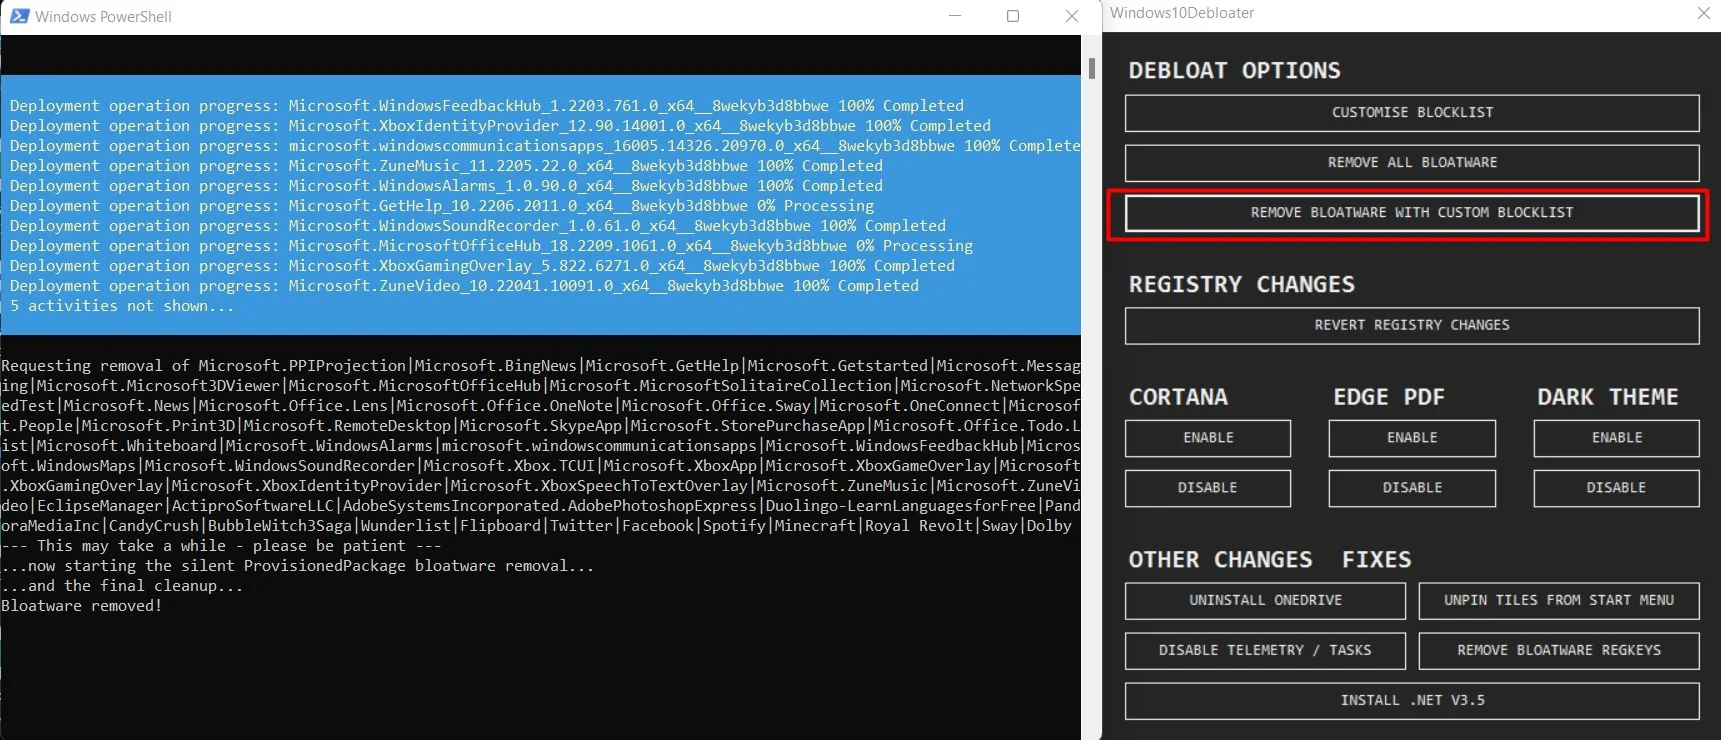Click Uninstall OneDrive button
Screen dimensions: 1721x740
[x=1265, y=601]
